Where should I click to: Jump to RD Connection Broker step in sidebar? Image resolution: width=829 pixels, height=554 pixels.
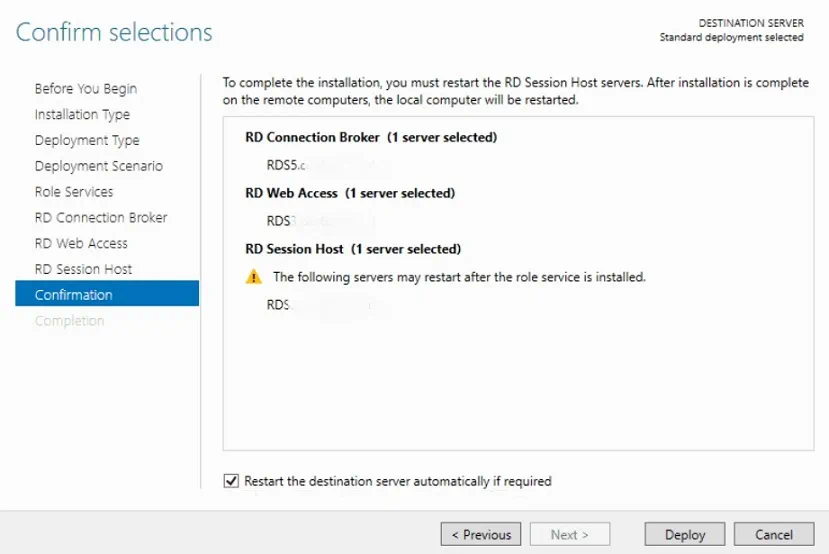point(101,218)
